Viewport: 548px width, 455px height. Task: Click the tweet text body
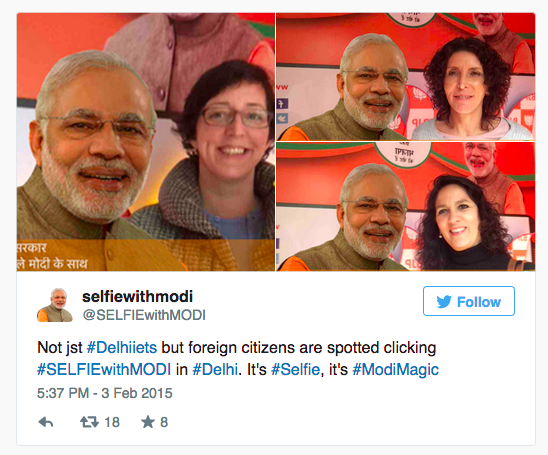pos(238,359)
